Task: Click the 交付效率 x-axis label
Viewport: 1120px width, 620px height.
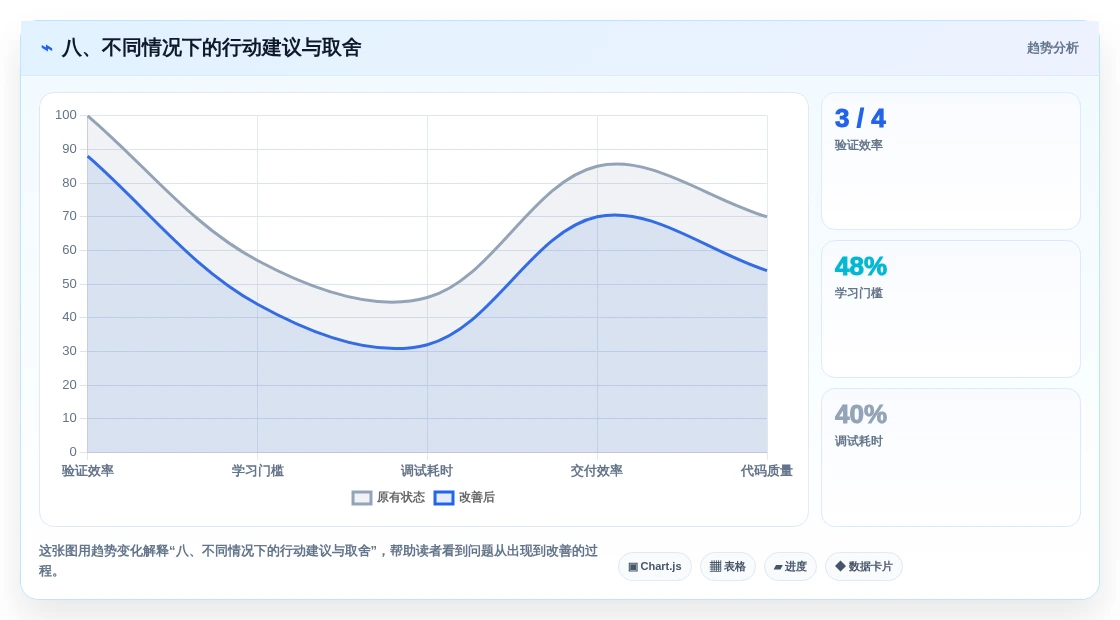Action: click(596, 471)
